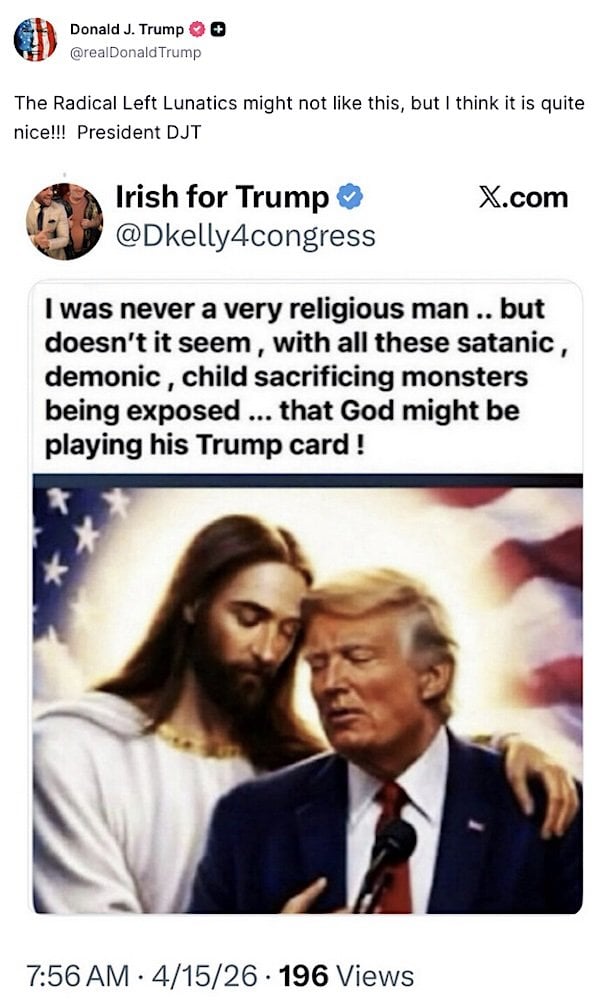Click the 'President DJT' signature text
This screenshot has width=600, height=1005.
coord(139,133)
